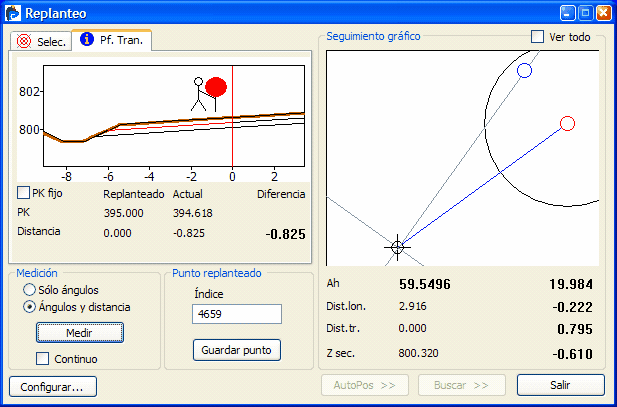
Task: Click the Guardar punto button
Action: [x=237, y=350]
